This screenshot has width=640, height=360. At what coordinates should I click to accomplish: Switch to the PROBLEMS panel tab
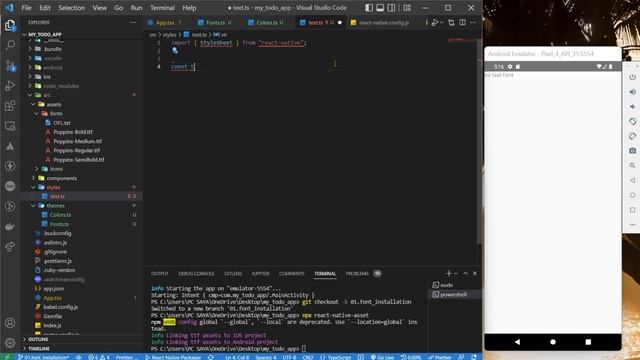357,273
